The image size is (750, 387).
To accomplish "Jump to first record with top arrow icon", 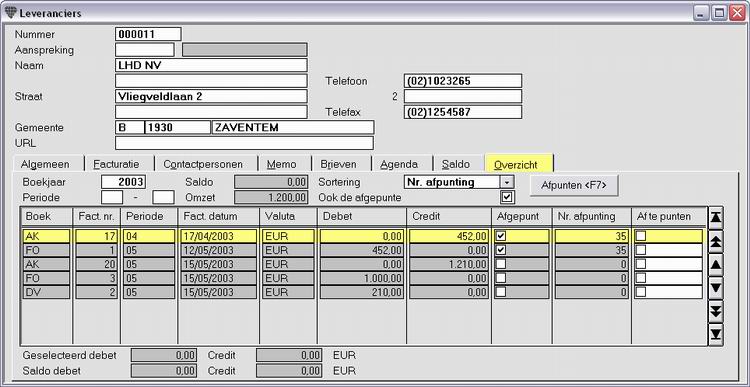I will click(716, 218).
